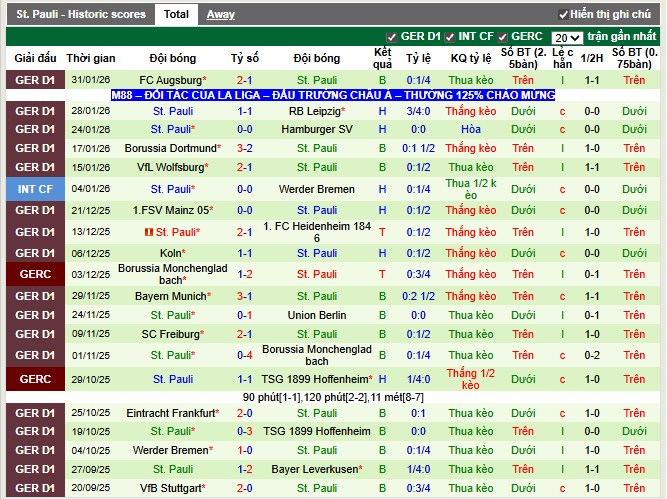The height and width of the screenshot is (499, 667).
Task: Click the GERC league cell dated 03/12/25
Action: pyautogui.click(x=35, y=274)
